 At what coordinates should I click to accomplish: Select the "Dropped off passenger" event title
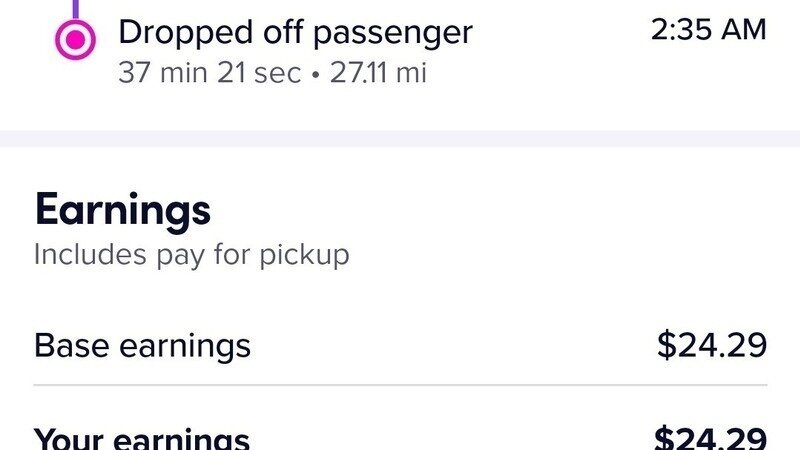(x=295, y=33)
